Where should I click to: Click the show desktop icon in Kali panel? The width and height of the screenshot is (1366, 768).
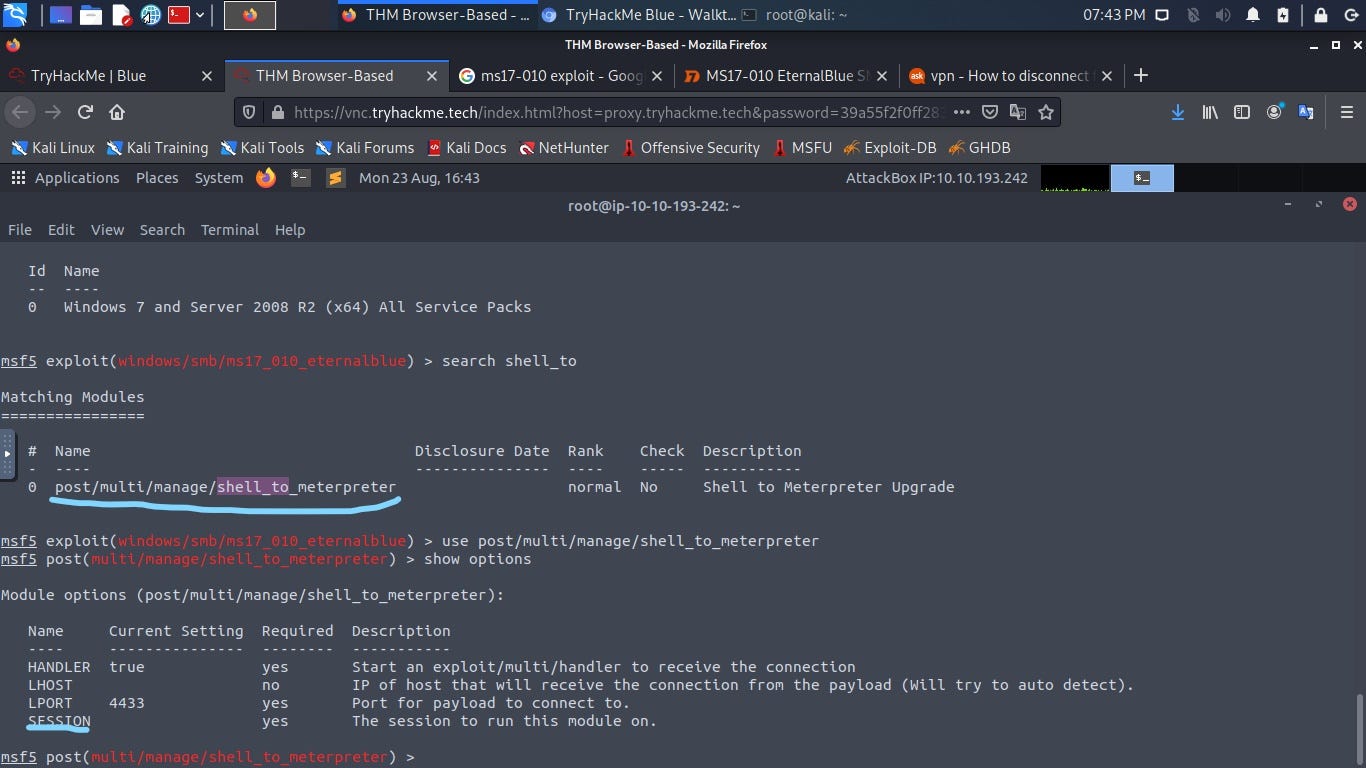click(x=60, y=15)
